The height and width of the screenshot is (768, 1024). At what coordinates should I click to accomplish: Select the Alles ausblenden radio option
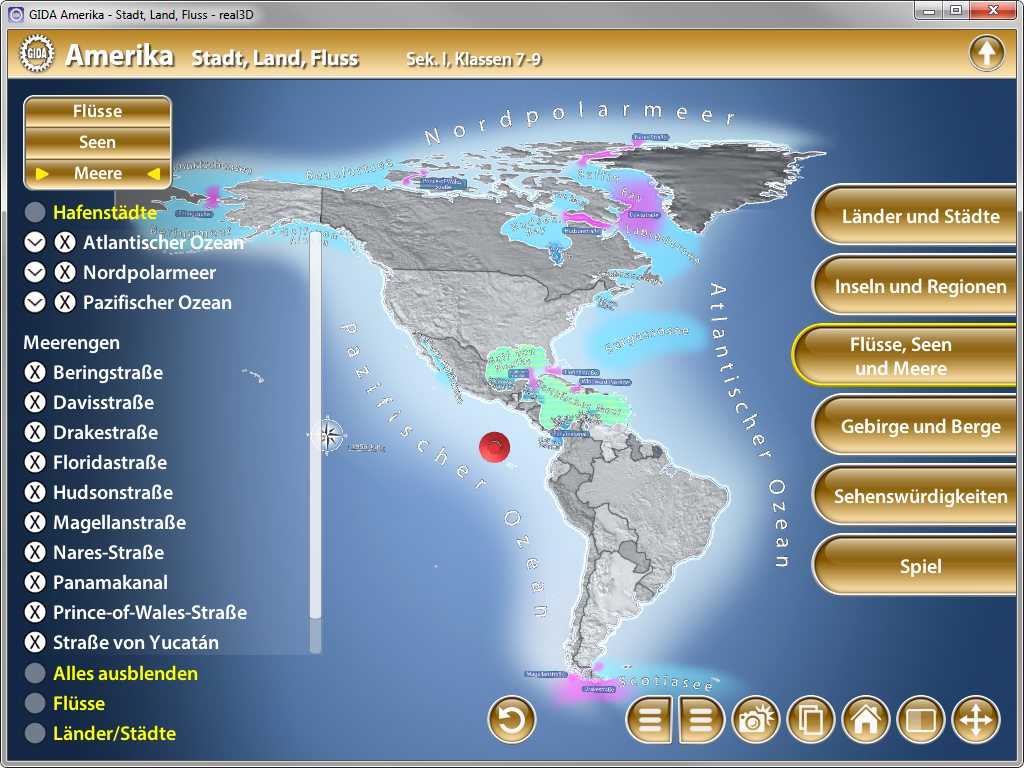click(35, 673)
